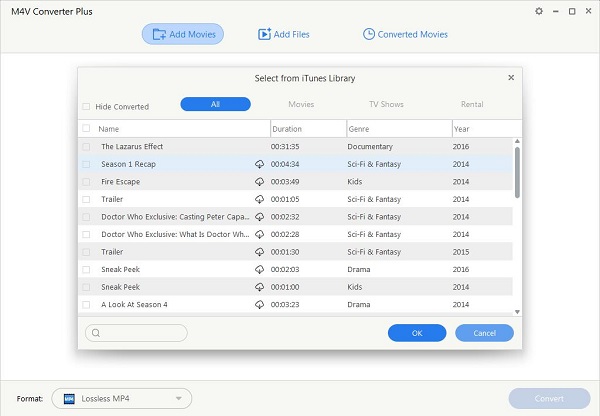Click the 00:03:23 duration cell
This screenshot has width=600, height=416.
285,305
